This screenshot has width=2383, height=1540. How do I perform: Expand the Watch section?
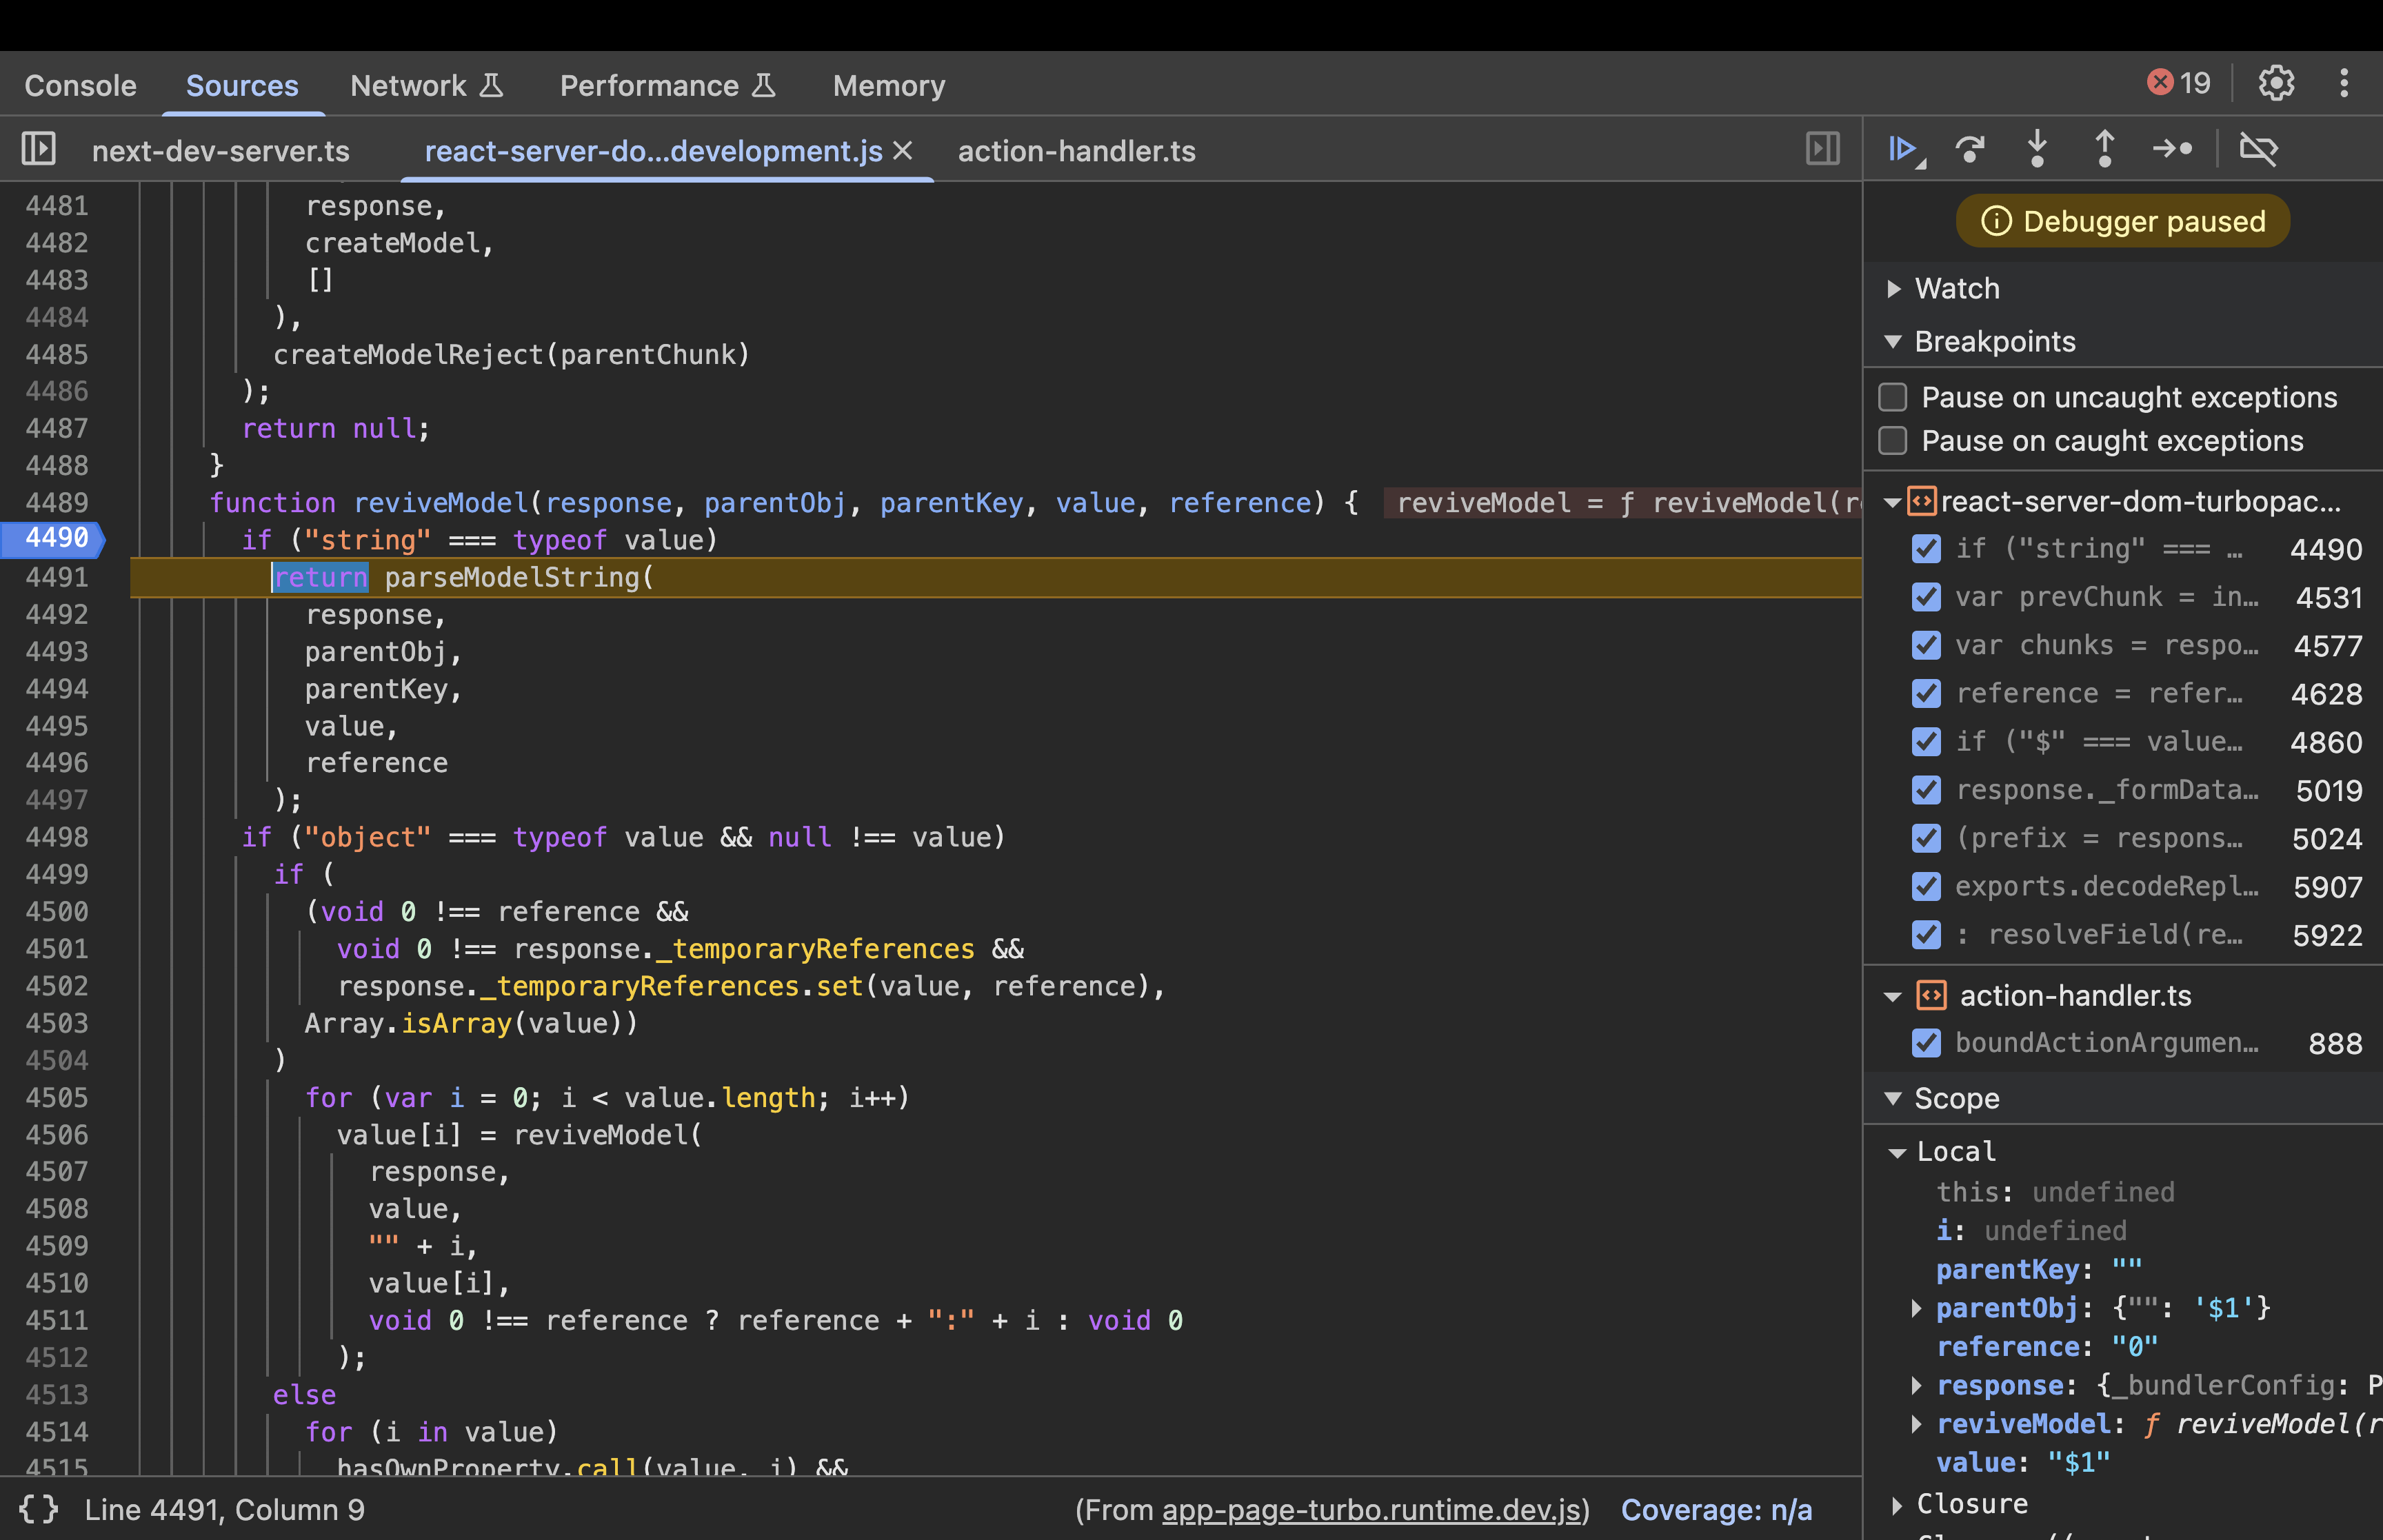(x=1894, y=289)
